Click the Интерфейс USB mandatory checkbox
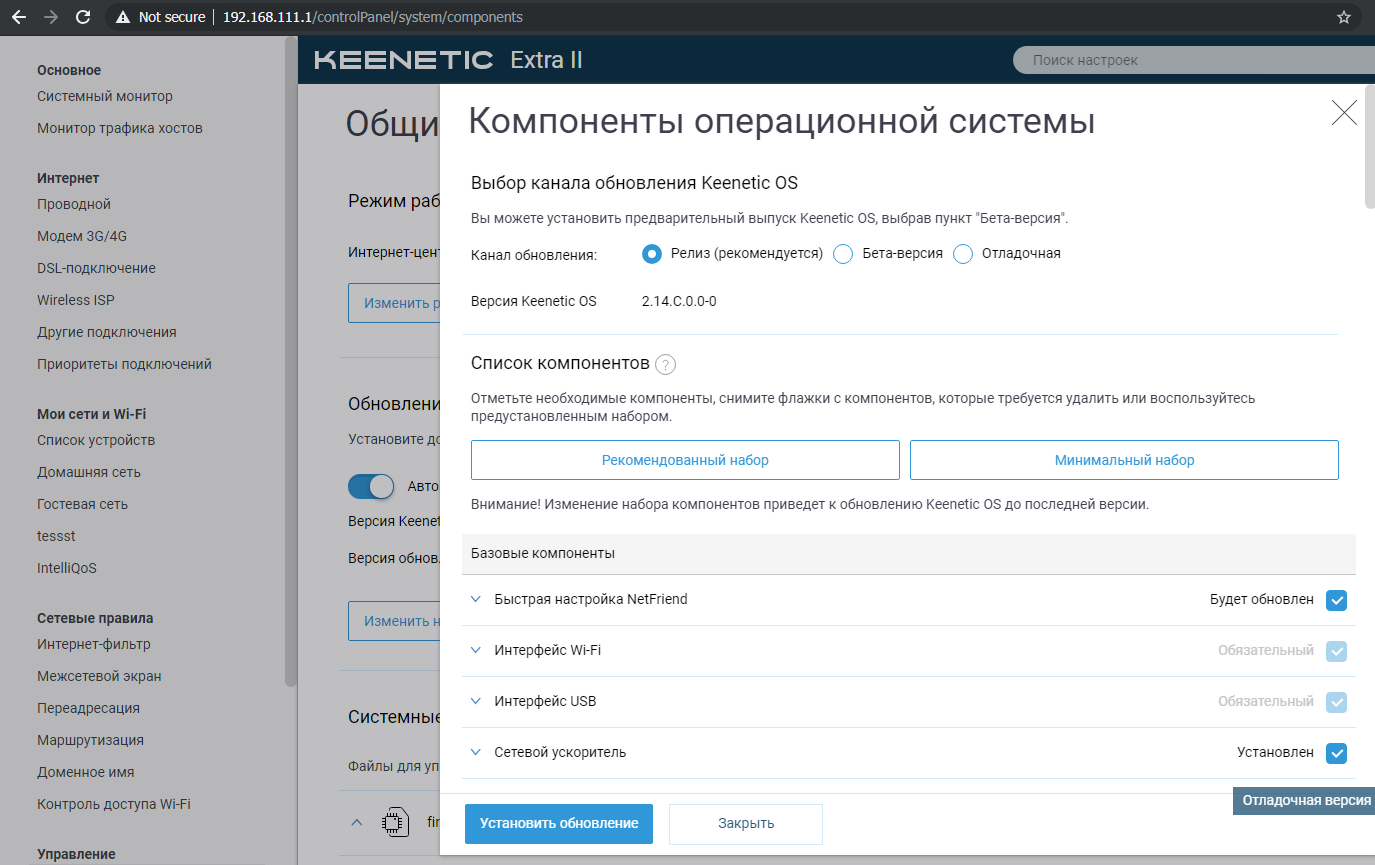 [x=1336, y=702]
